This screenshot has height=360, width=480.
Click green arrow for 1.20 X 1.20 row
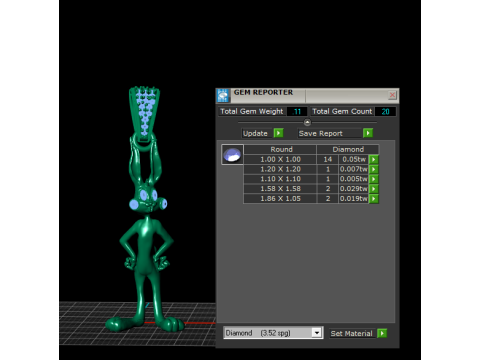[374, 169]
